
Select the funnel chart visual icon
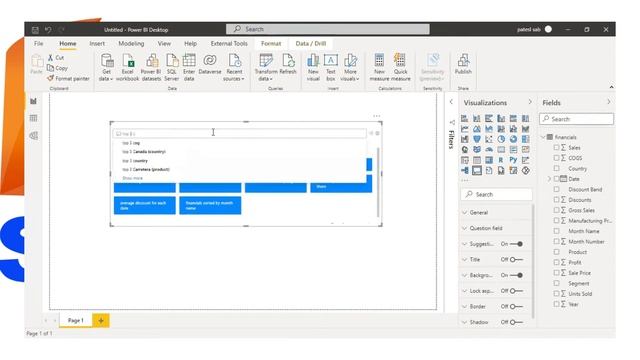[477, 139]
